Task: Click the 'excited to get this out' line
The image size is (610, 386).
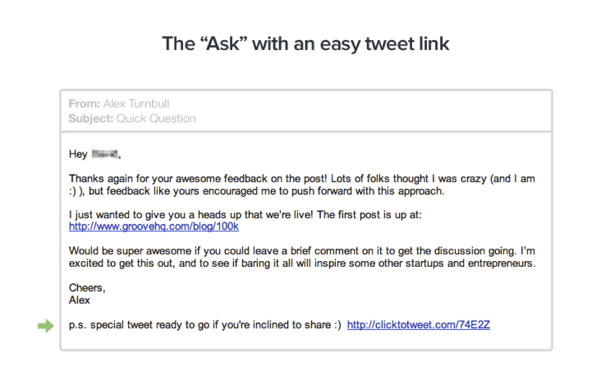Action: click(302, 263)
